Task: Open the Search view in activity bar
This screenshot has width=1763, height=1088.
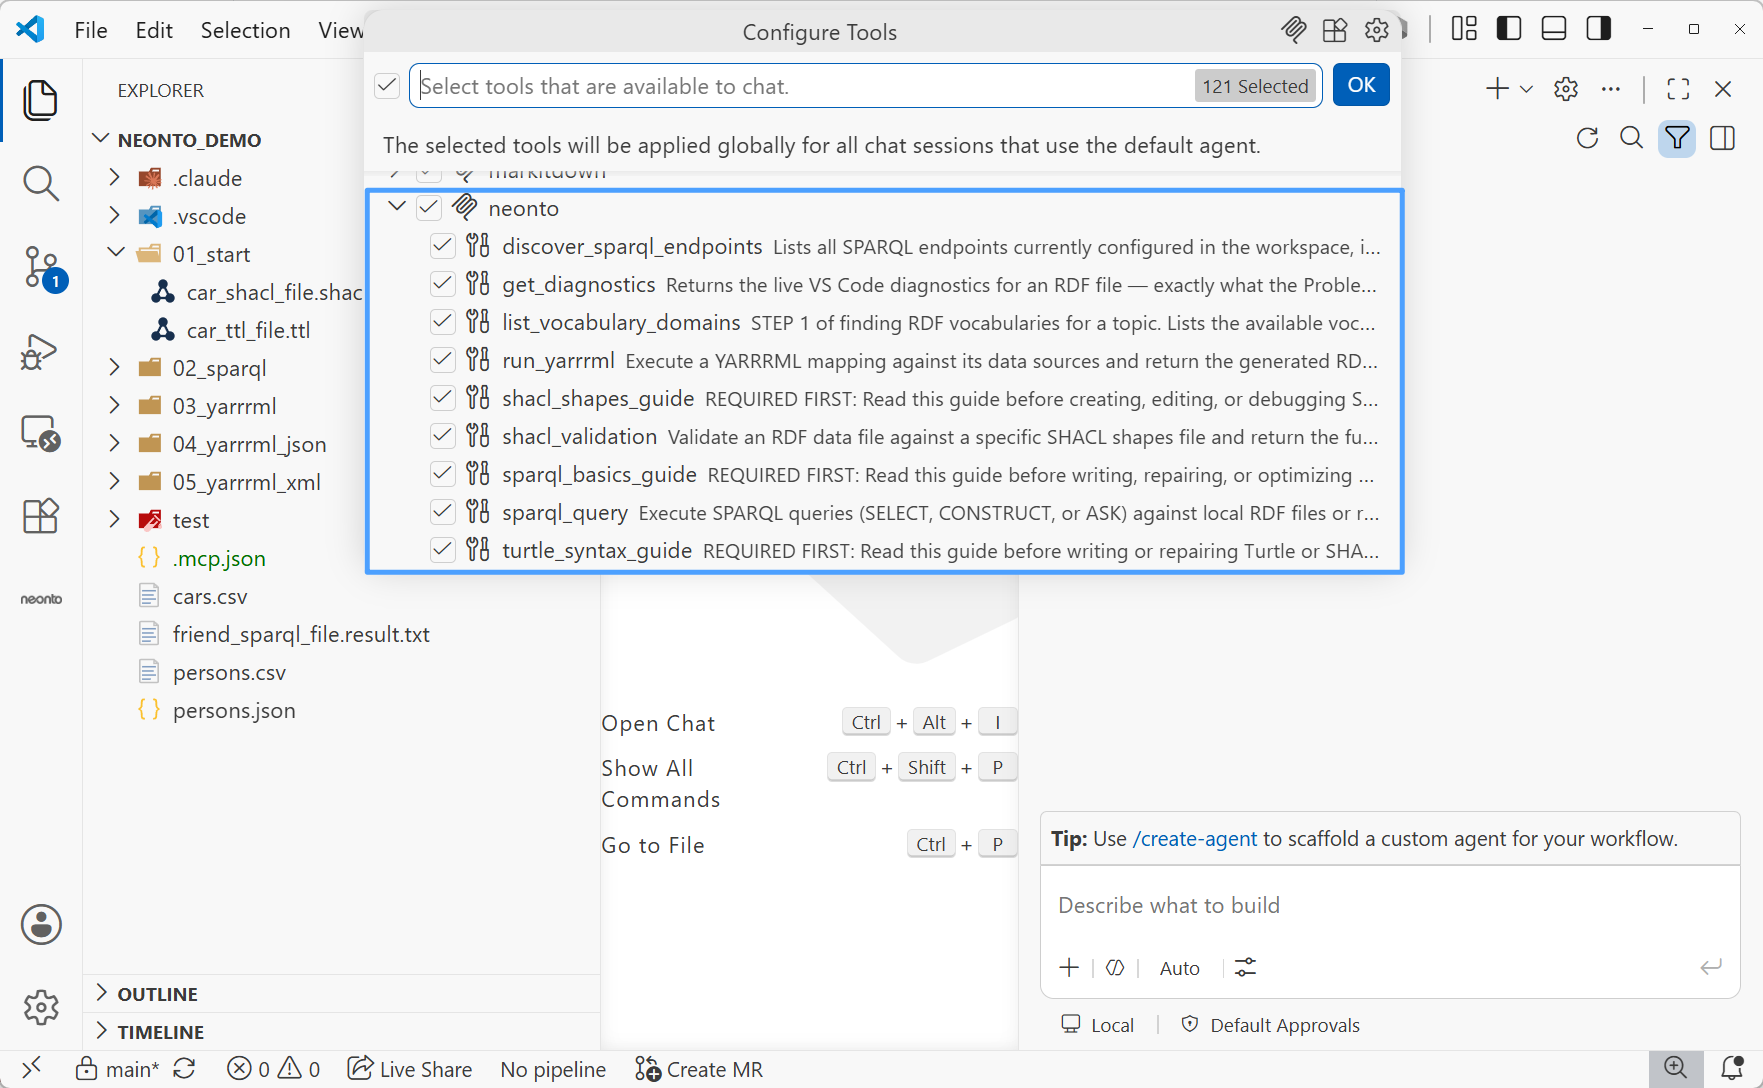Action: [x=41, y=183]
